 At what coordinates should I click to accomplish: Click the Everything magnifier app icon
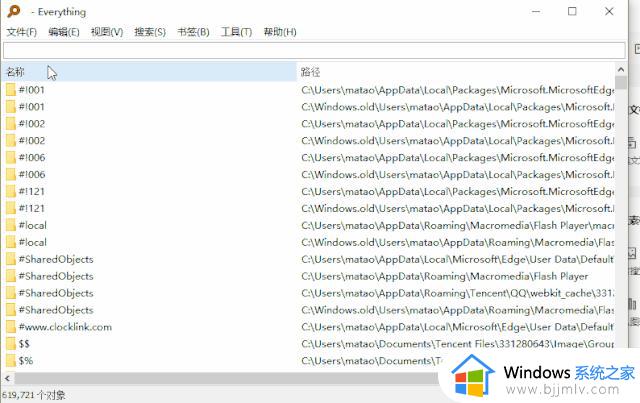click(13, 11)
